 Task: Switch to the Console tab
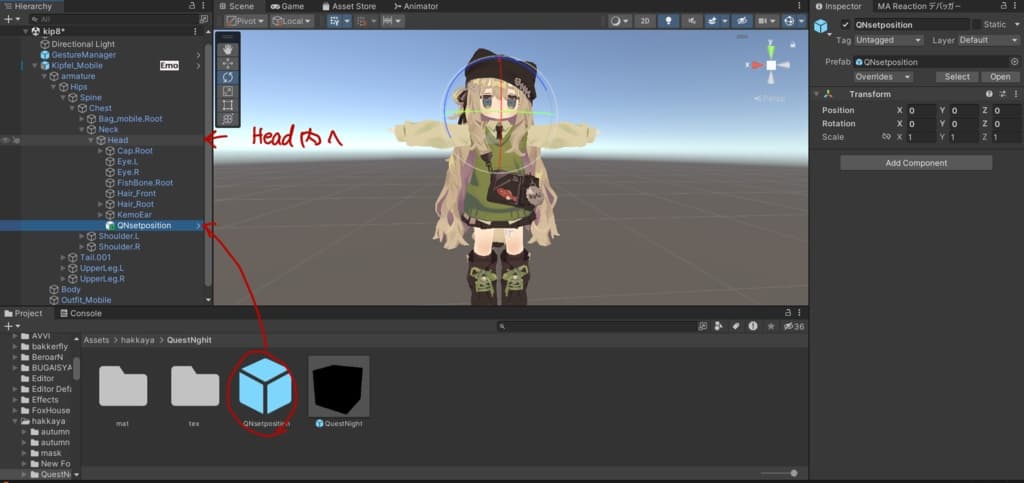tap(80, 313)
